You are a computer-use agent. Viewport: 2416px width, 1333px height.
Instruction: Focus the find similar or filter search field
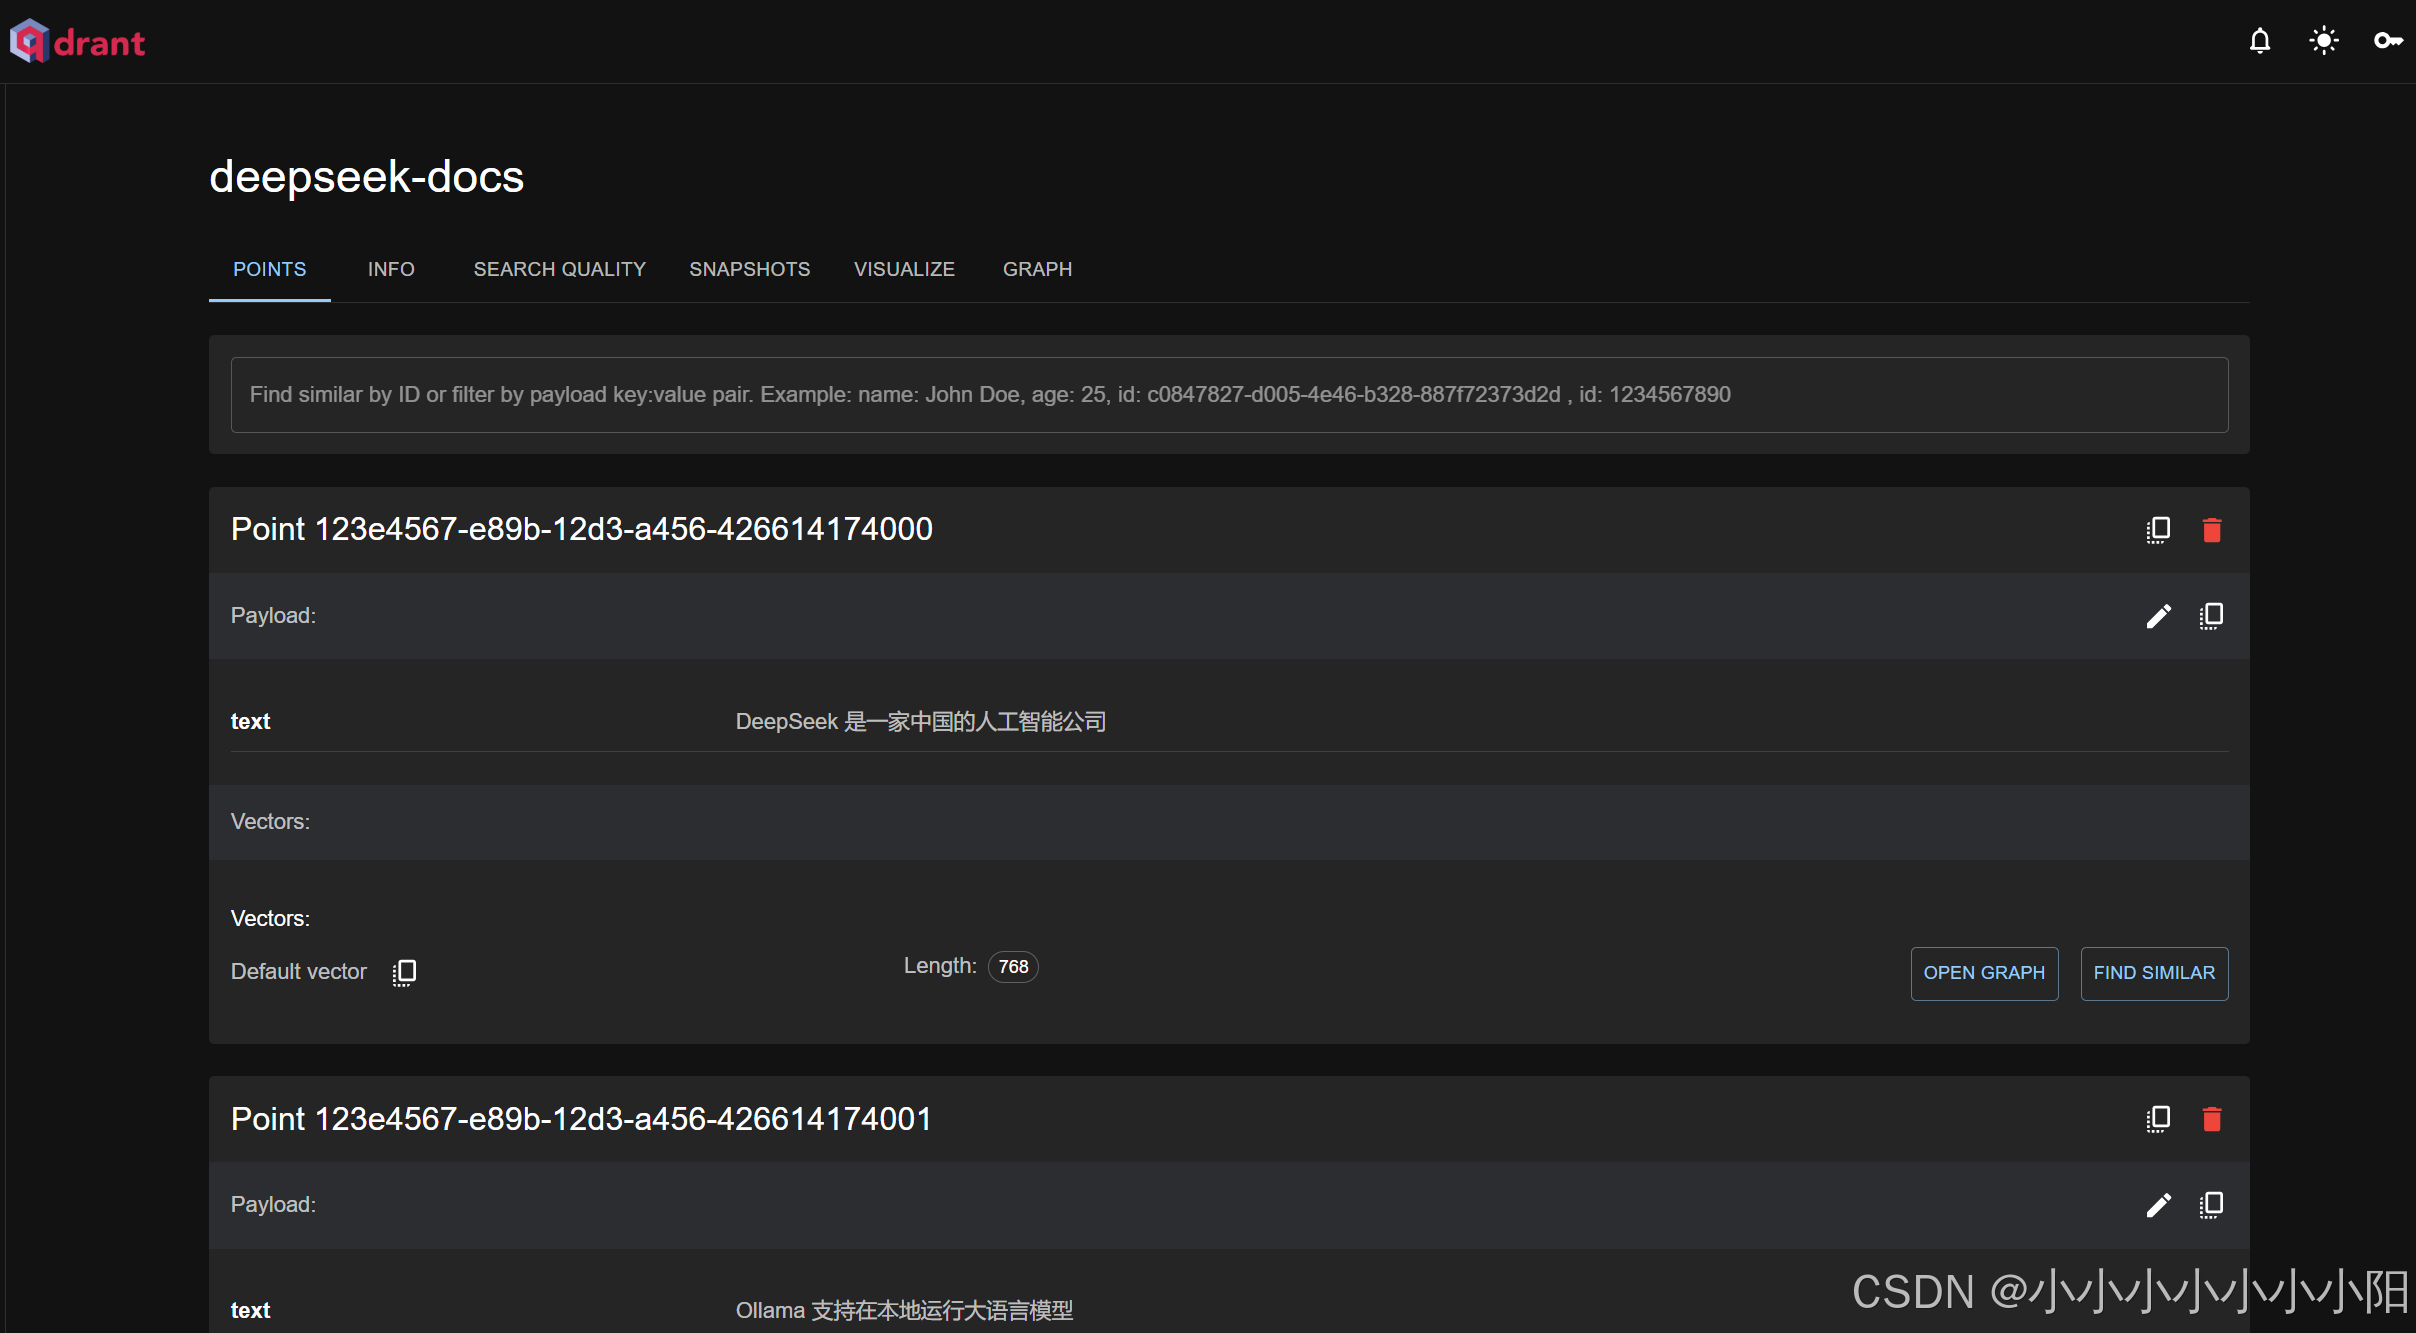coord(1229,395)
